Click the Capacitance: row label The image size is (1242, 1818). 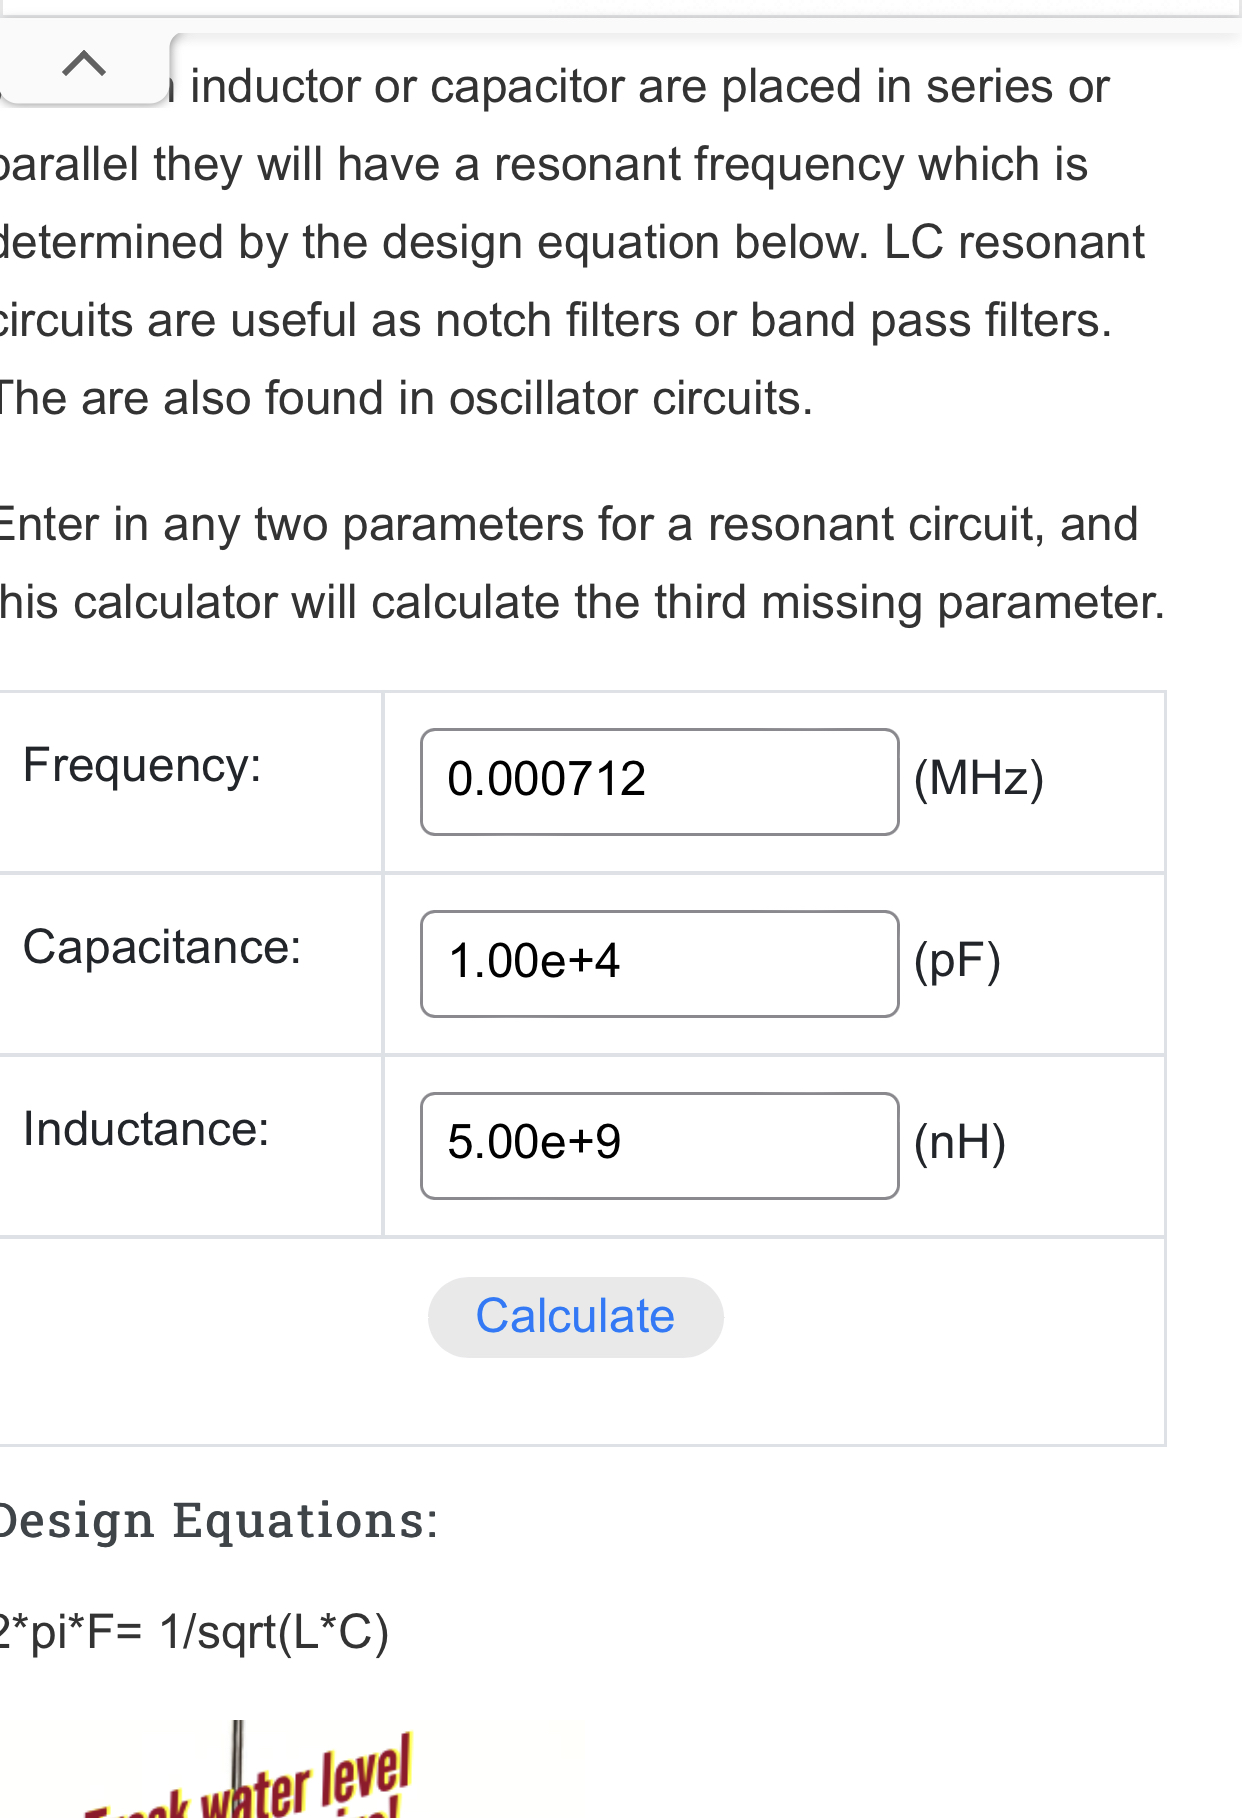[x=162, y=947]
